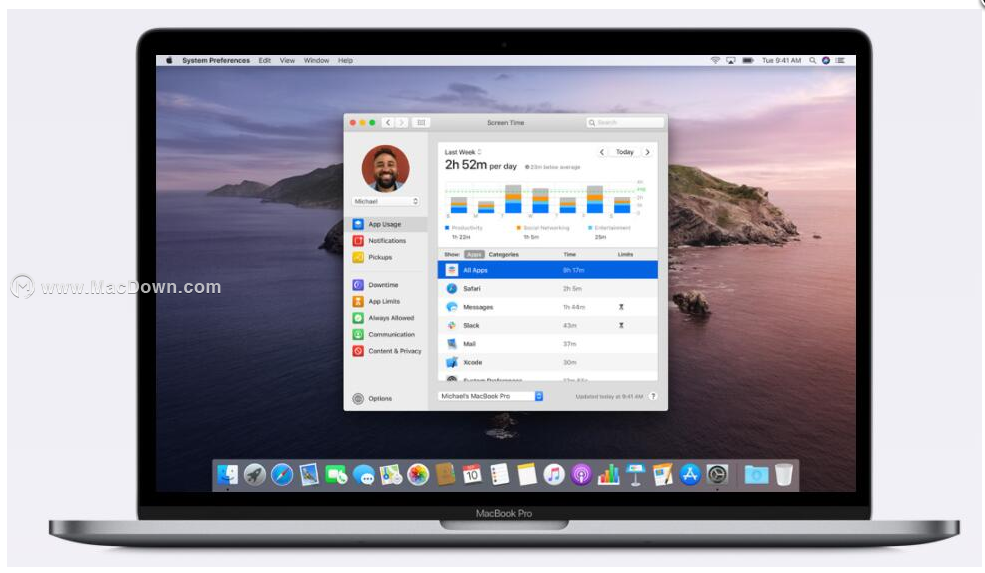Open App Usage in the sidebar

pos(385,224)
